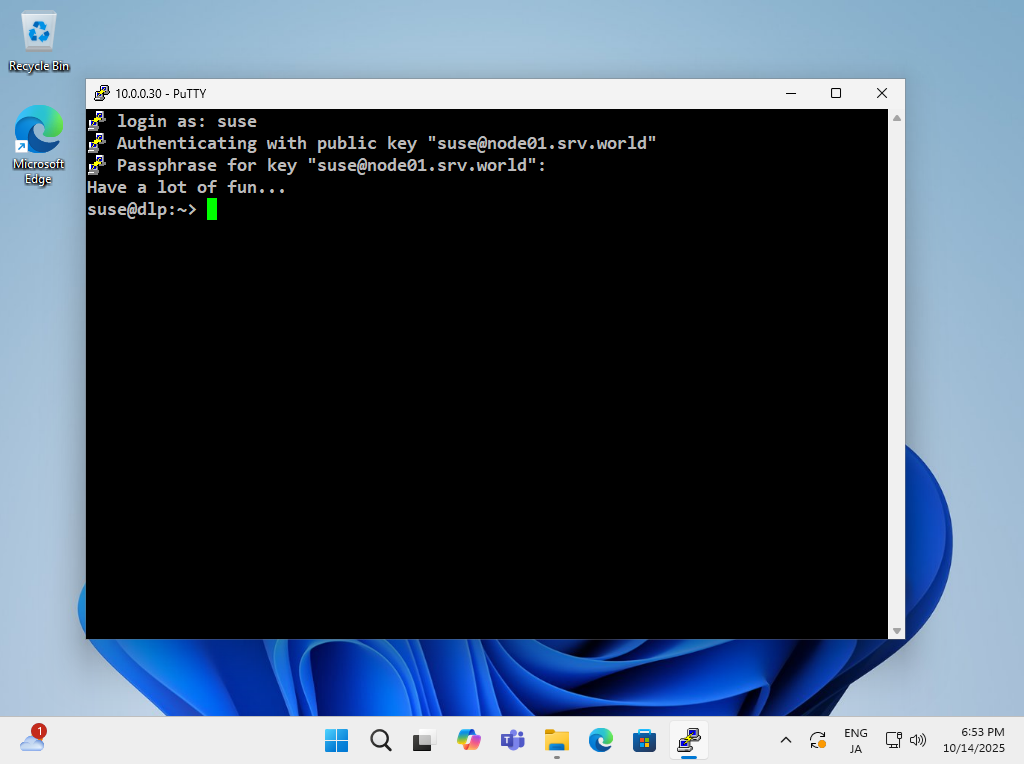
Task: Open the volume speaker control in the tray
Action: click(x=918, y=740)
